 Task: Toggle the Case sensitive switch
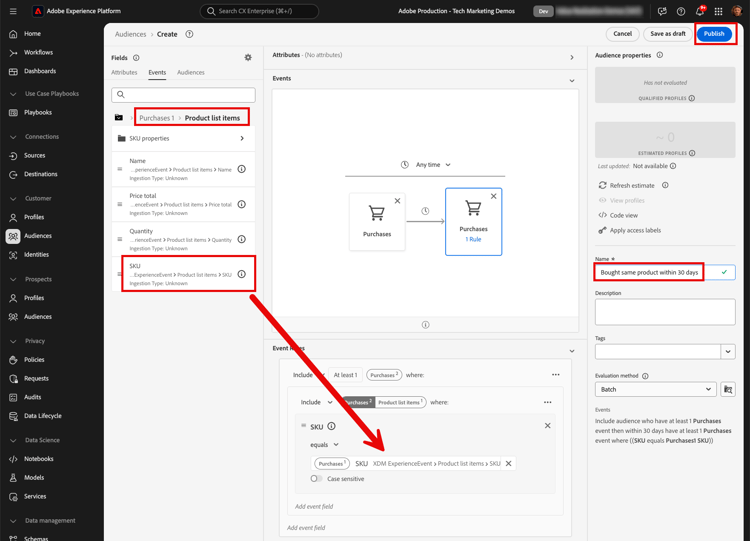click(316, 478)
